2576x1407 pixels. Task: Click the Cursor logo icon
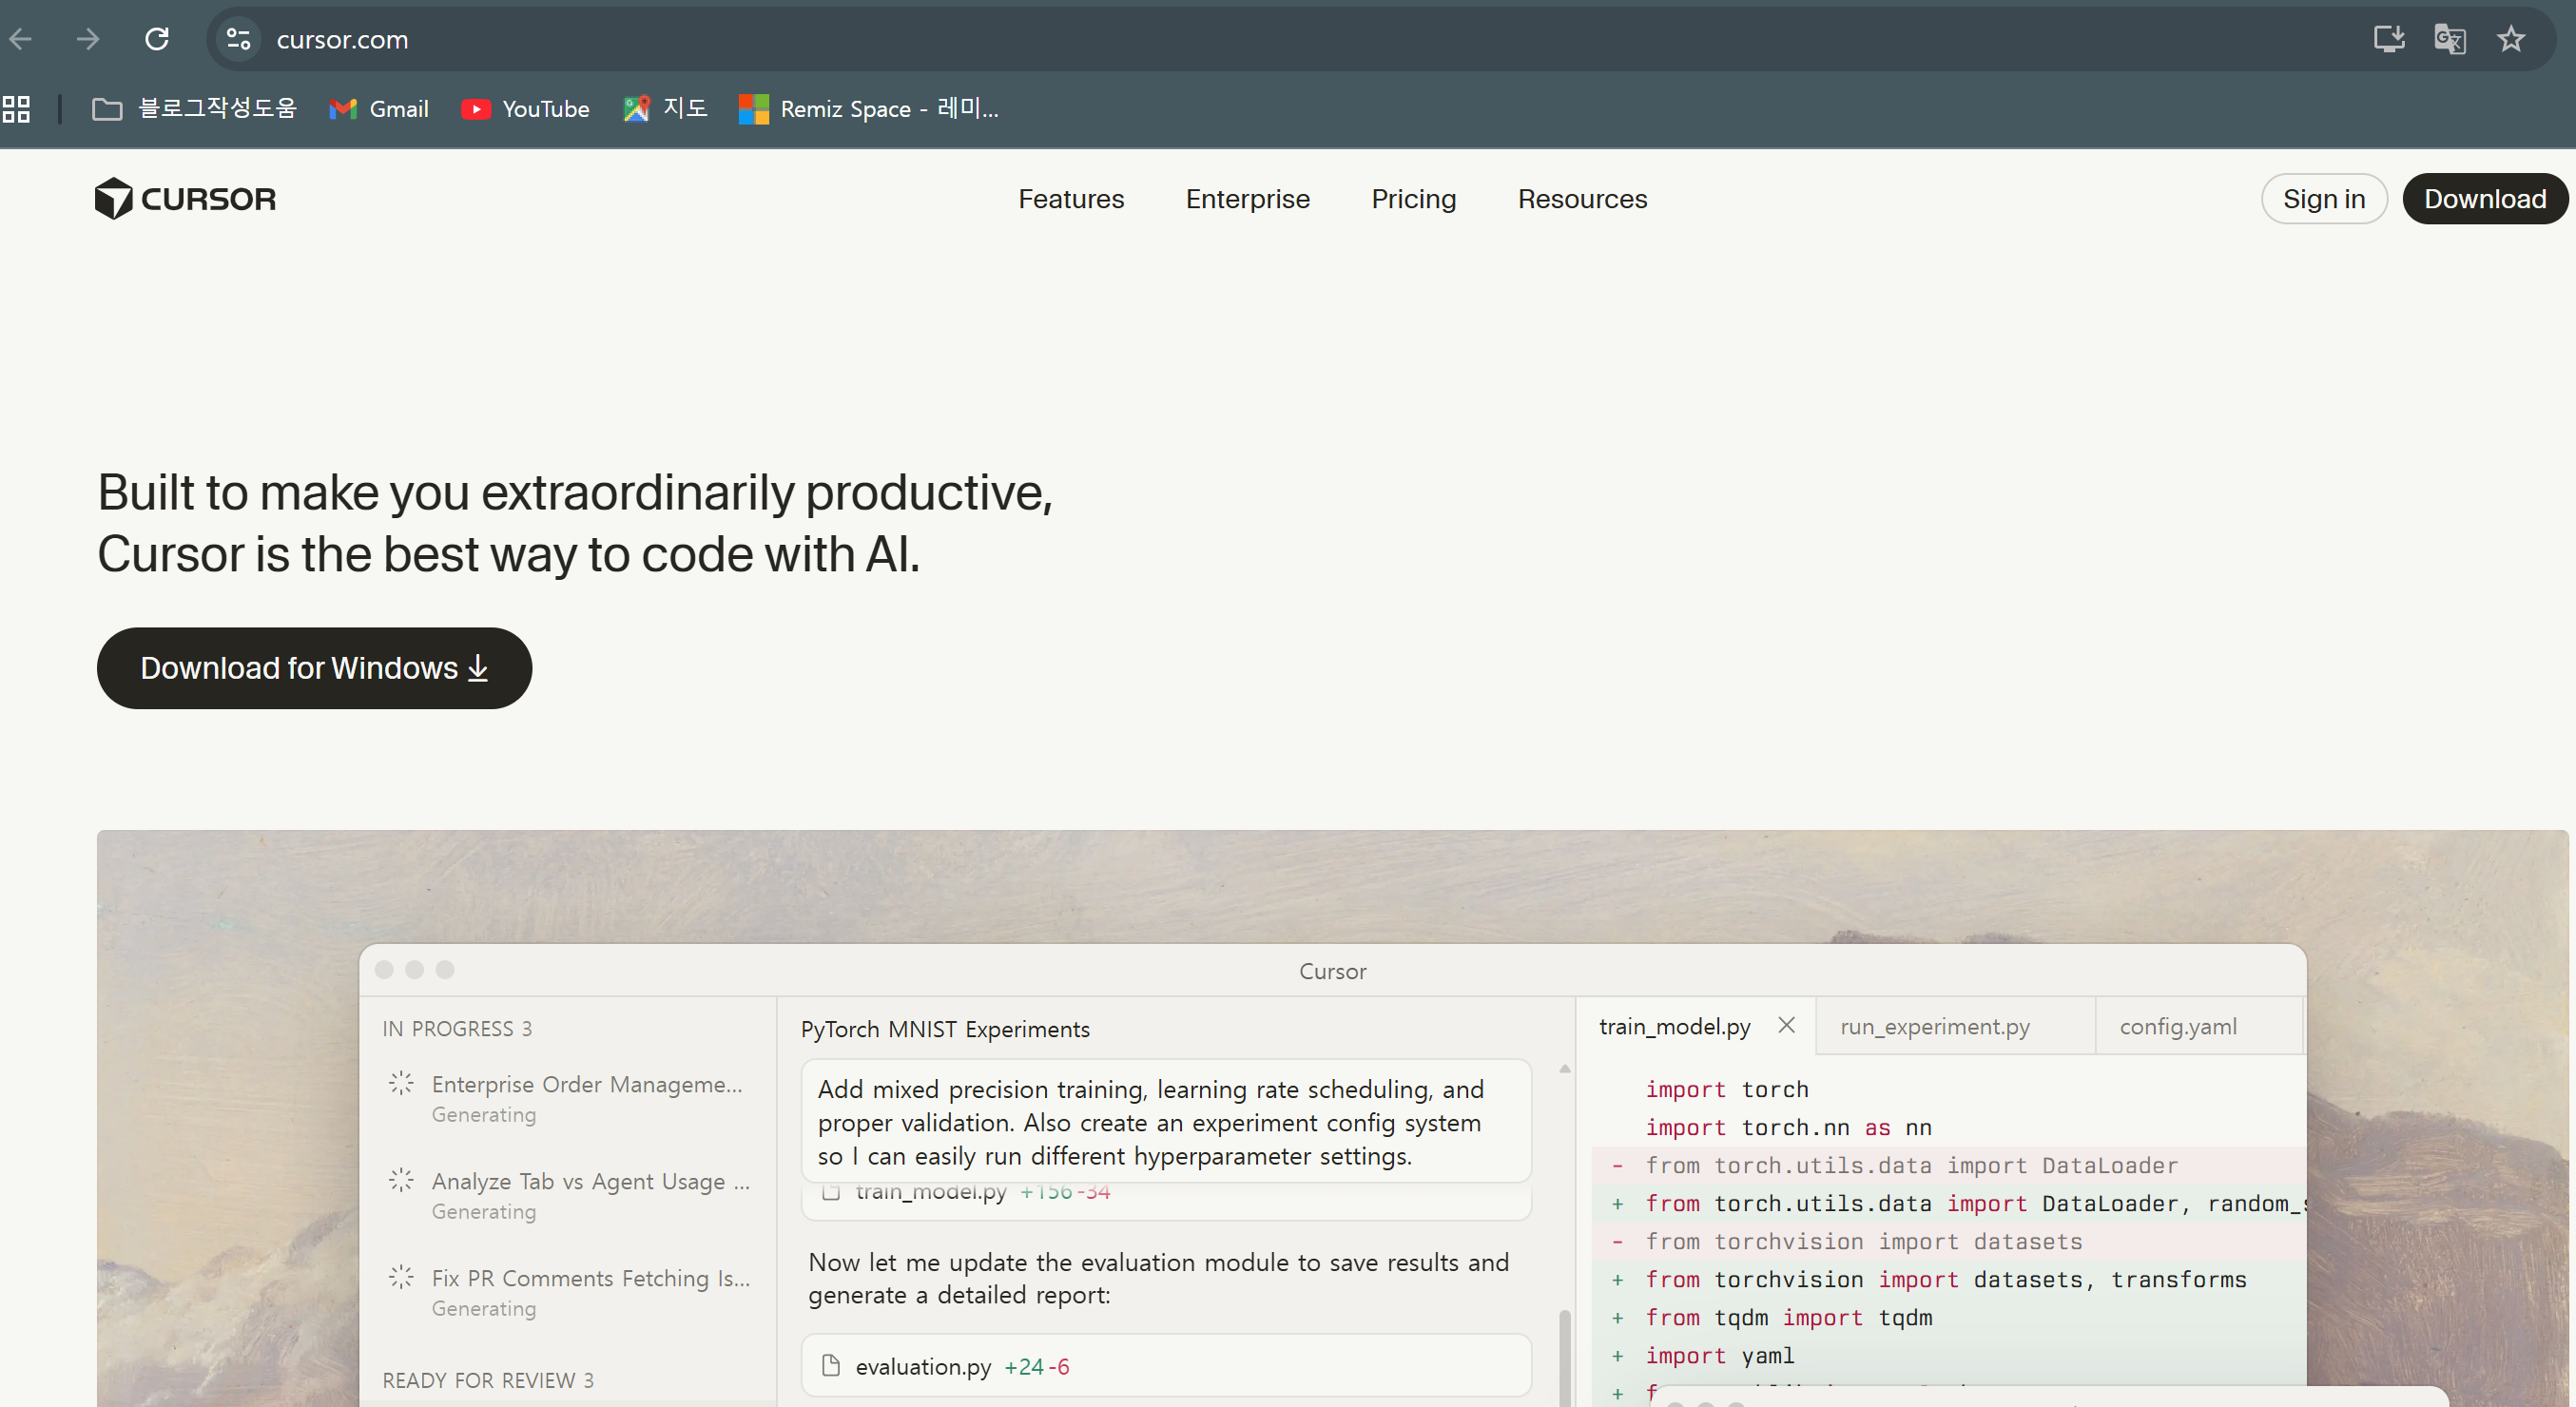point(114,198)
